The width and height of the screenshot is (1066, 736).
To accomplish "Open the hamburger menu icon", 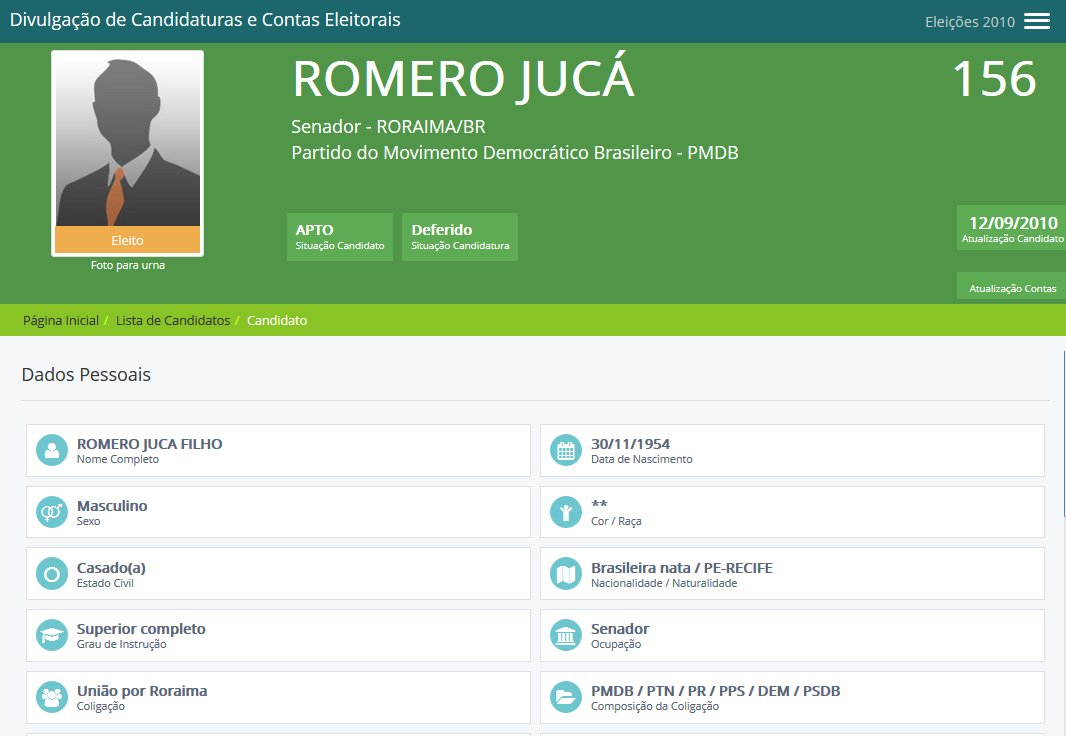I will click(x=1037, y=21).
